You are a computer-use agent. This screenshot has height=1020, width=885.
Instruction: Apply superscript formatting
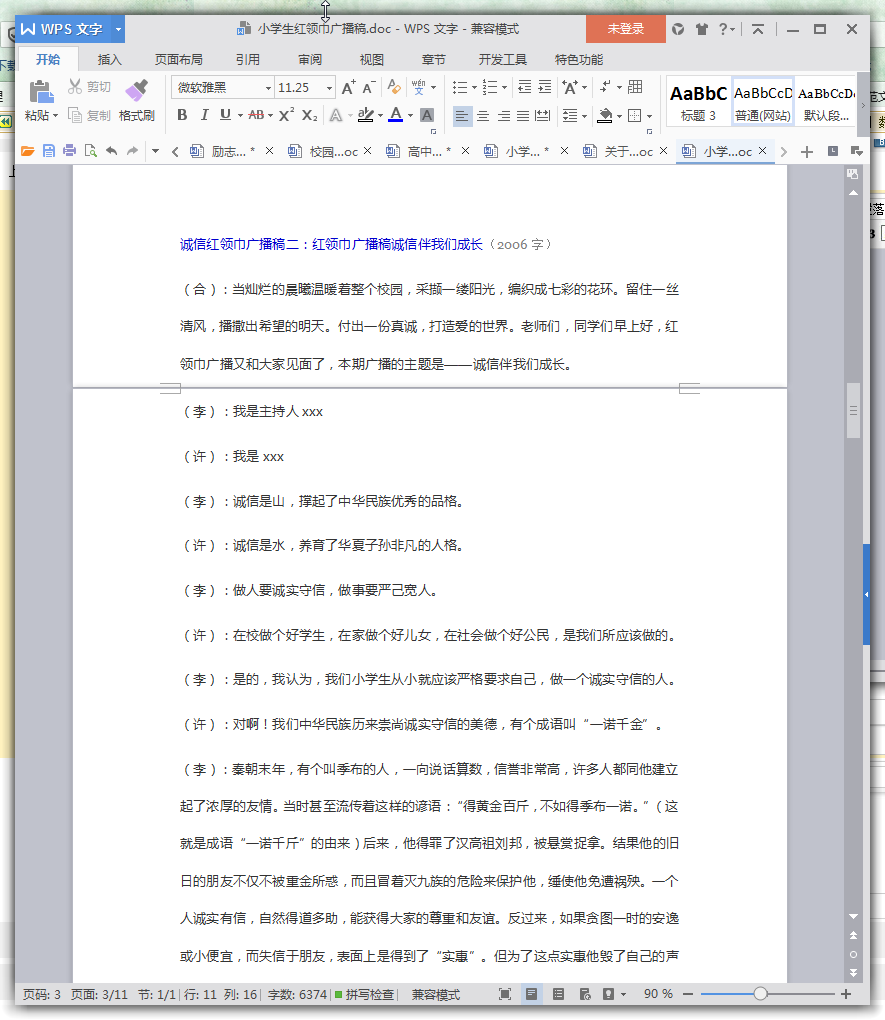286,115
